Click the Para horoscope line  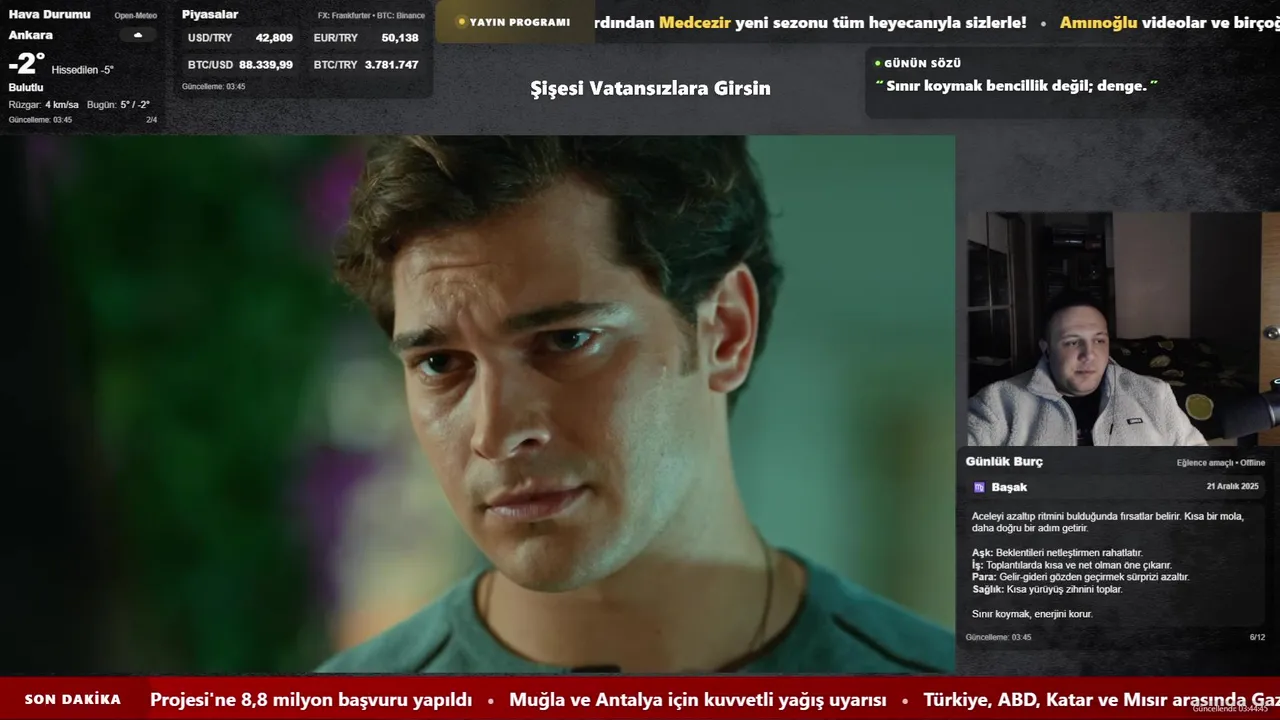1081,577
